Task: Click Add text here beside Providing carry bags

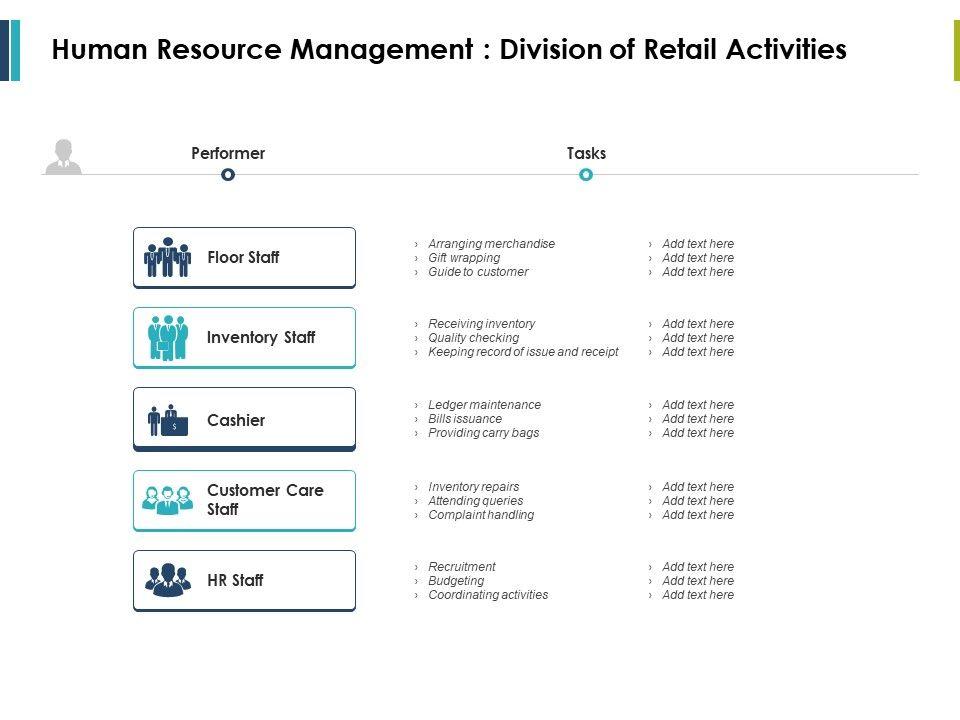Action: click(698, 433)
